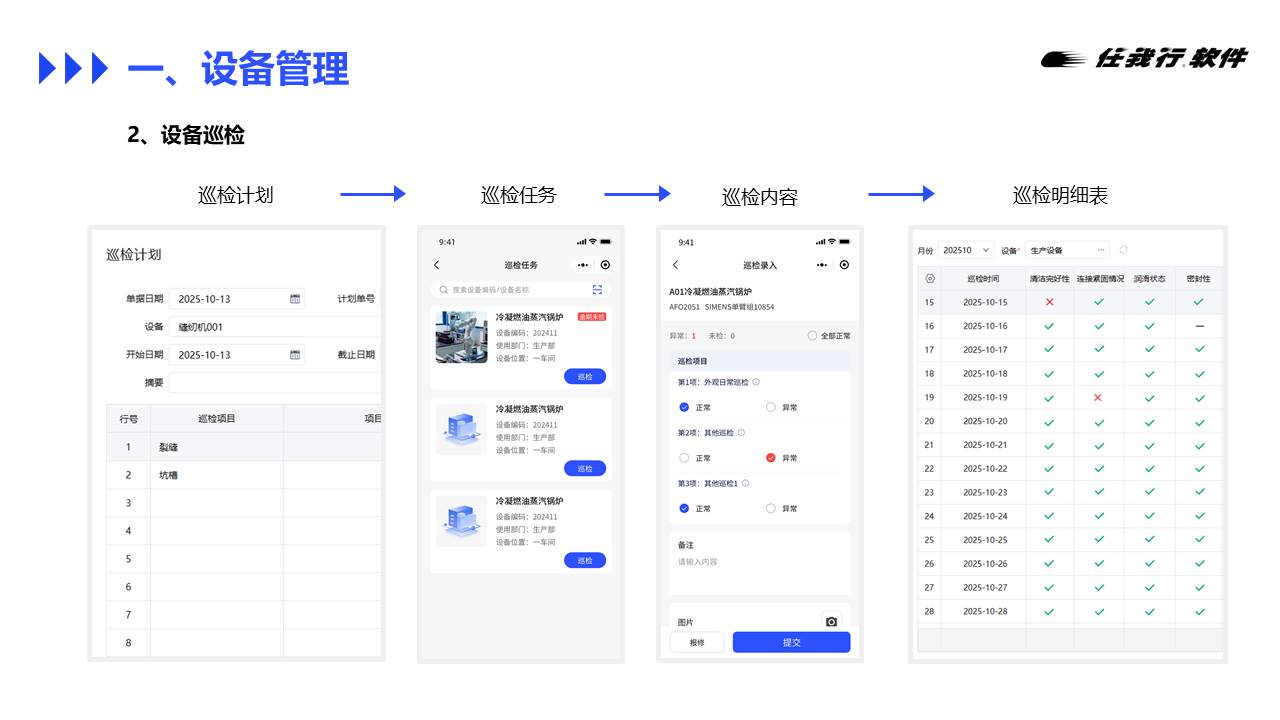1280x720 pixels.
Task: Open the calendar picker for 开始日期
Action: coord(295,355)
